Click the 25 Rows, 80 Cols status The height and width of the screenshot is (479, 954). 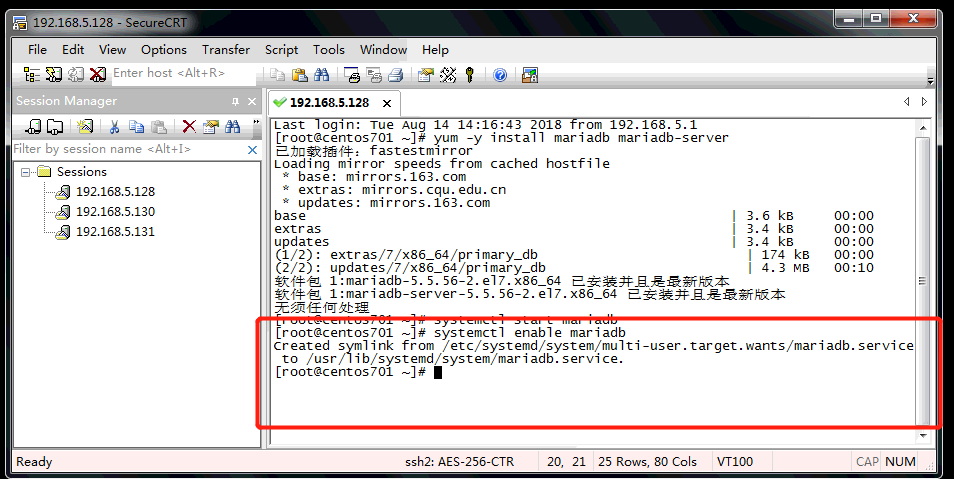647,462
